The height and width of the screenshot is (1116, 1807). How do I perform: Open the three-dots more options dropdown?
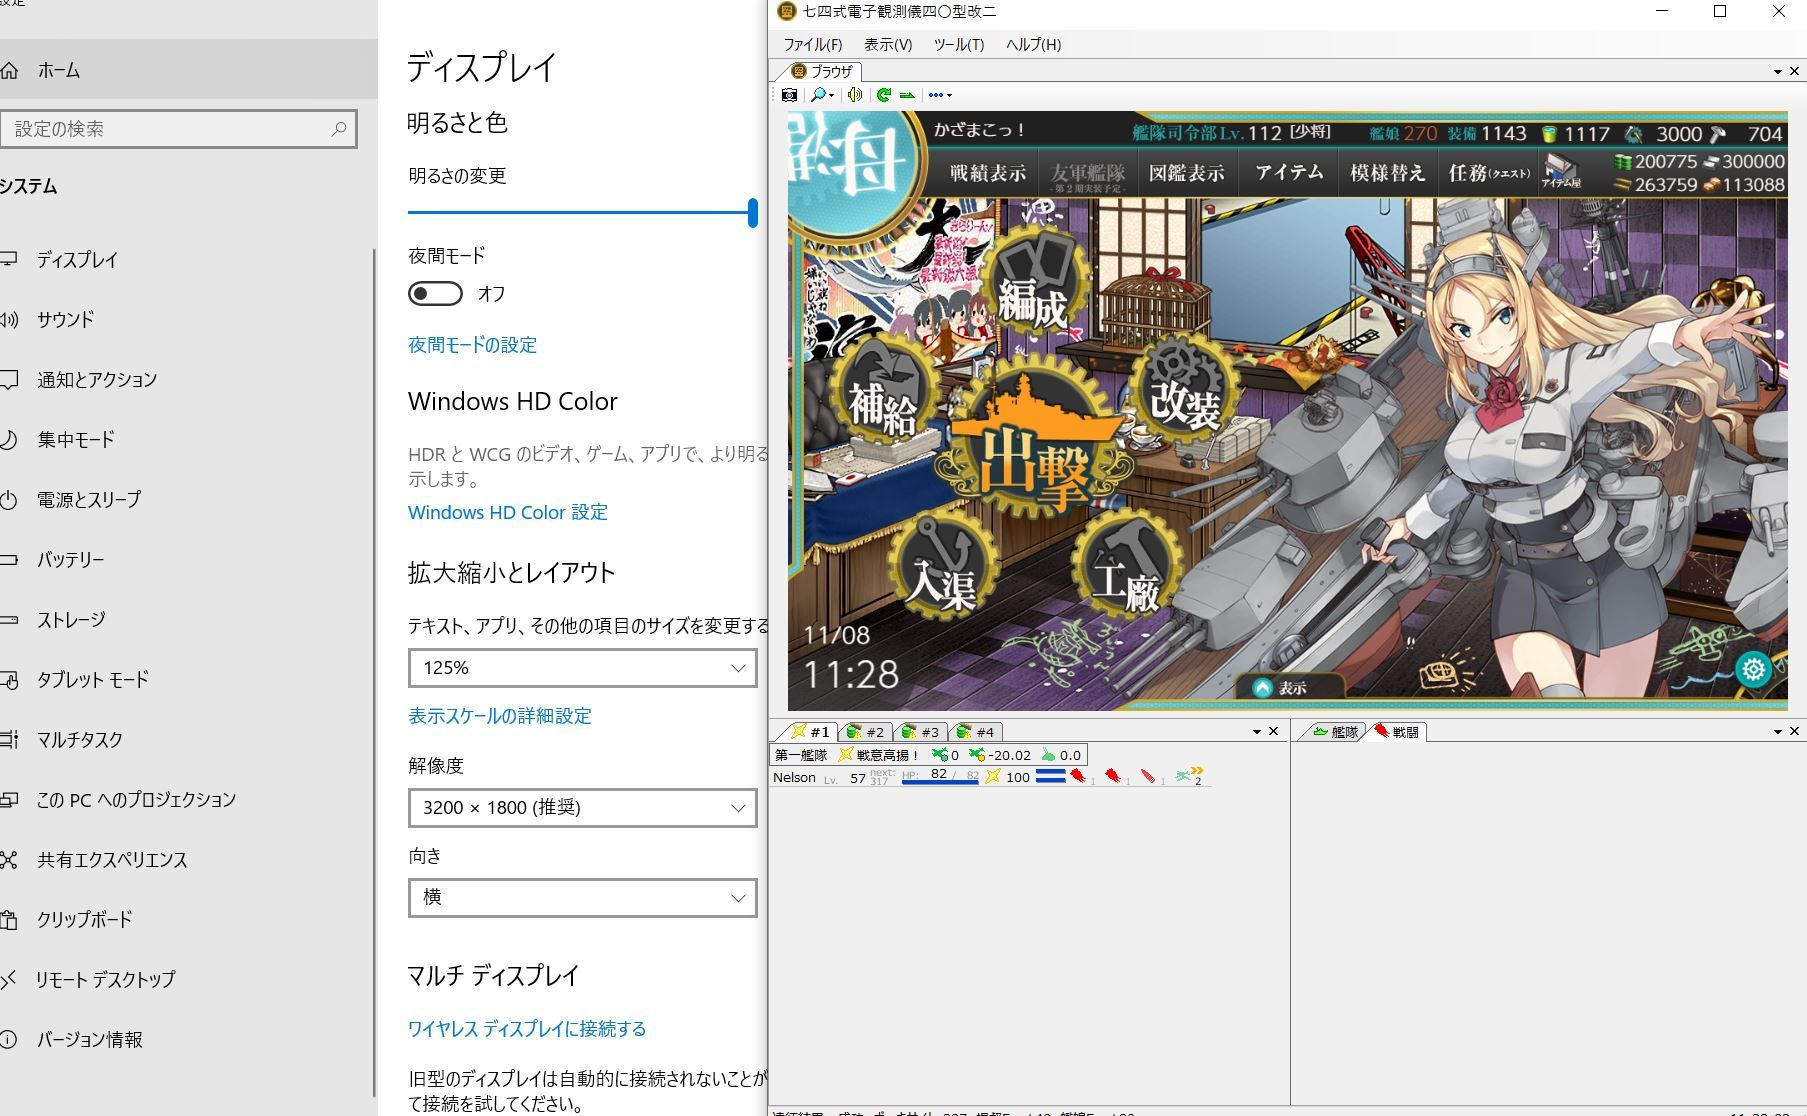click(939, 95)
